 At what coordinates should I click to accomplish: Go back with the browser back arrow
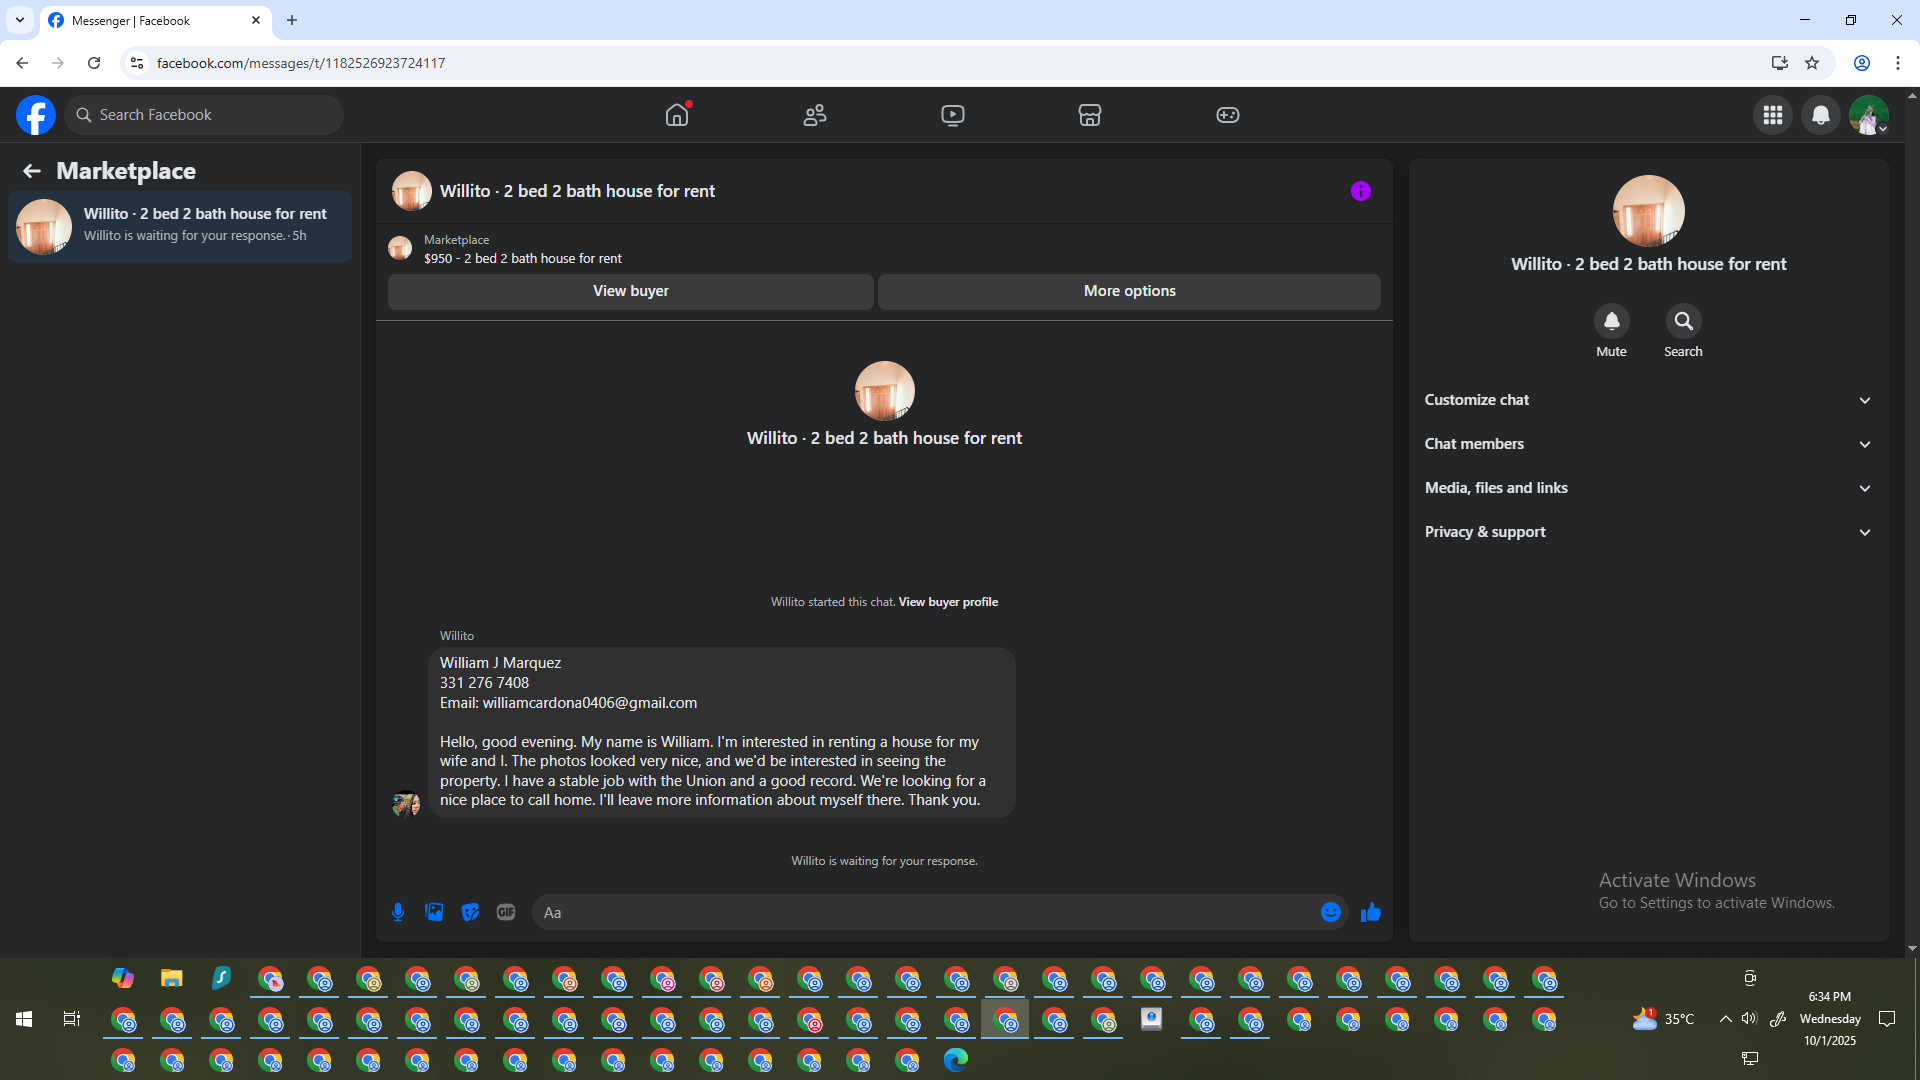pyautogui.click(x=22, y=63)
